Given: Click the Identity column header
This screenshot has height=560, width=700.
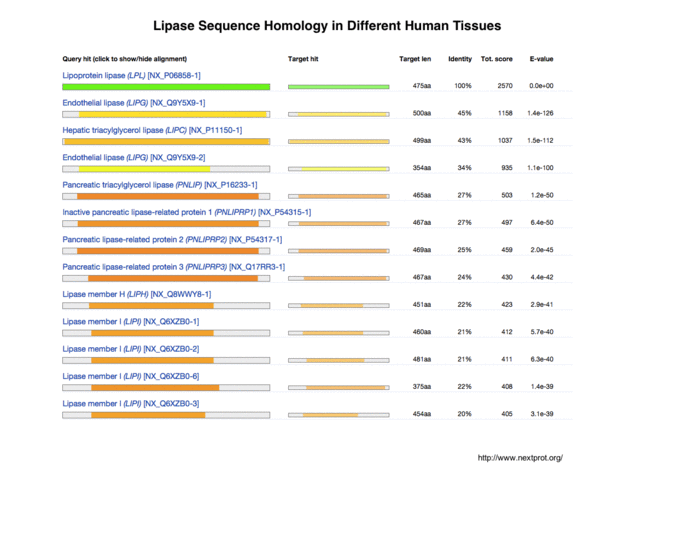Looking at the screenshot, I should [x=460, y=59].
